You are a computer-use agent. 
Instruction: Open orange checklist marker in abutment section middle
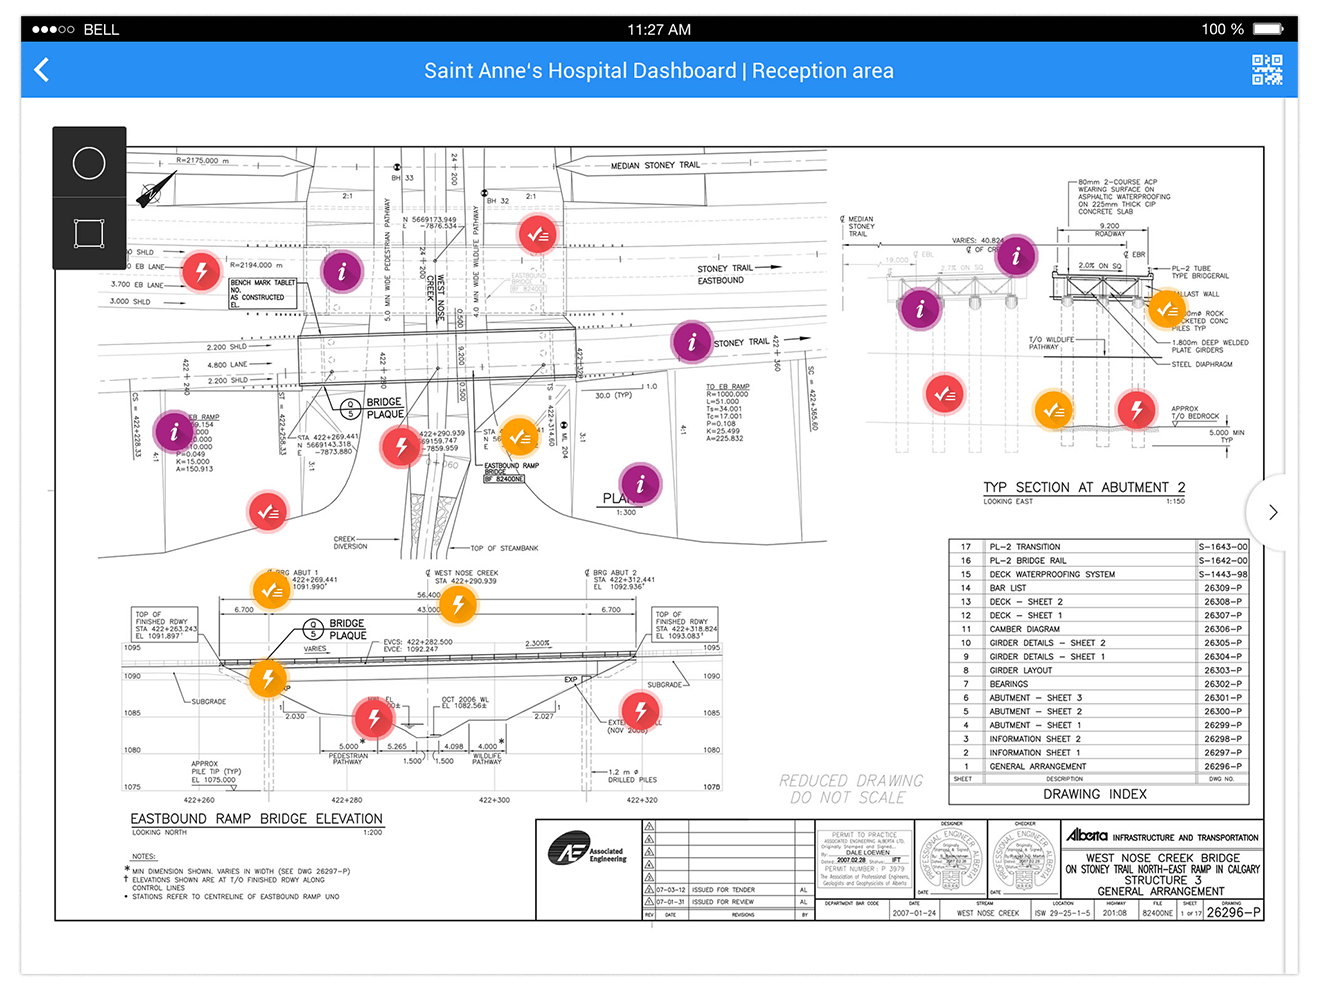pyautogui.click(x=1053, y=409)
